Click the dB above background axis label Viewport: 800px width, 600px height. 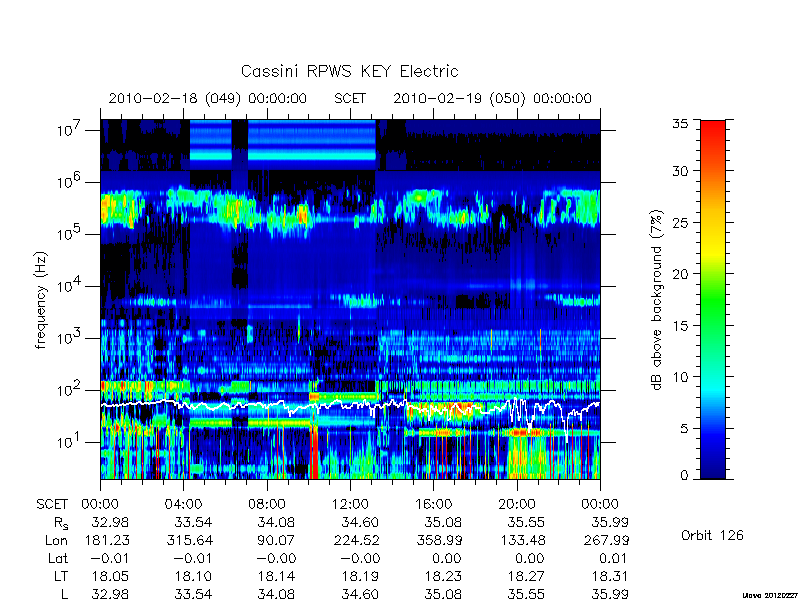[x=658, y=300]
